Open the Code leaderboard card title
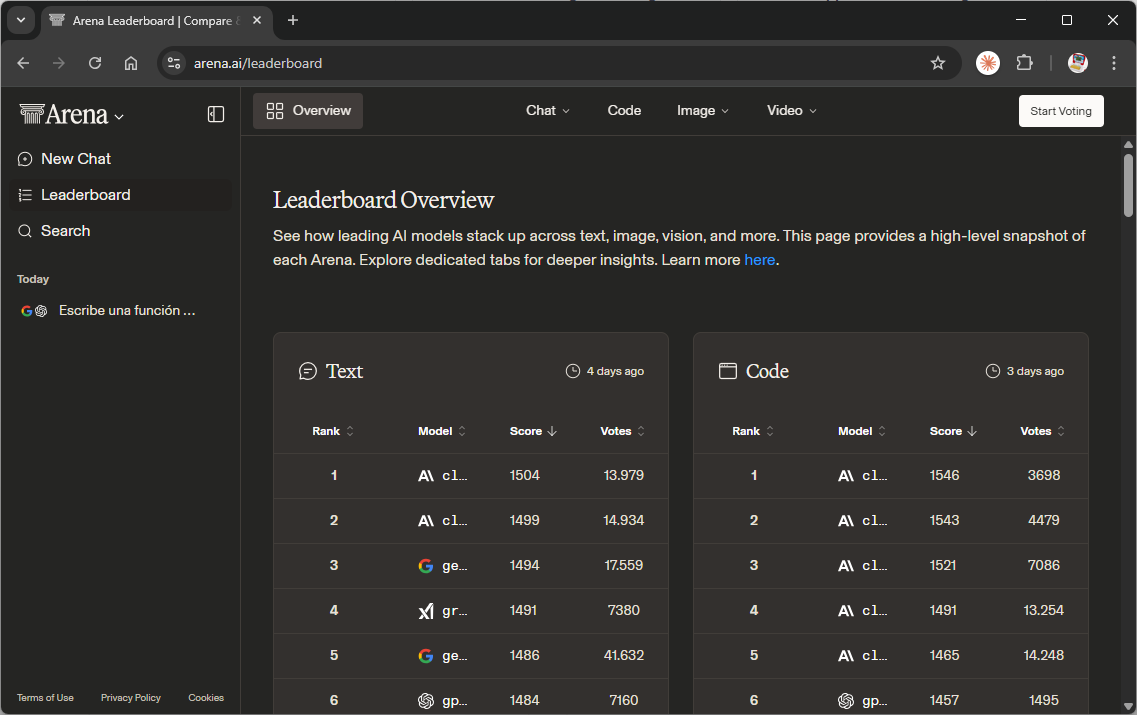1137x715 pixels. coord(767,371)
